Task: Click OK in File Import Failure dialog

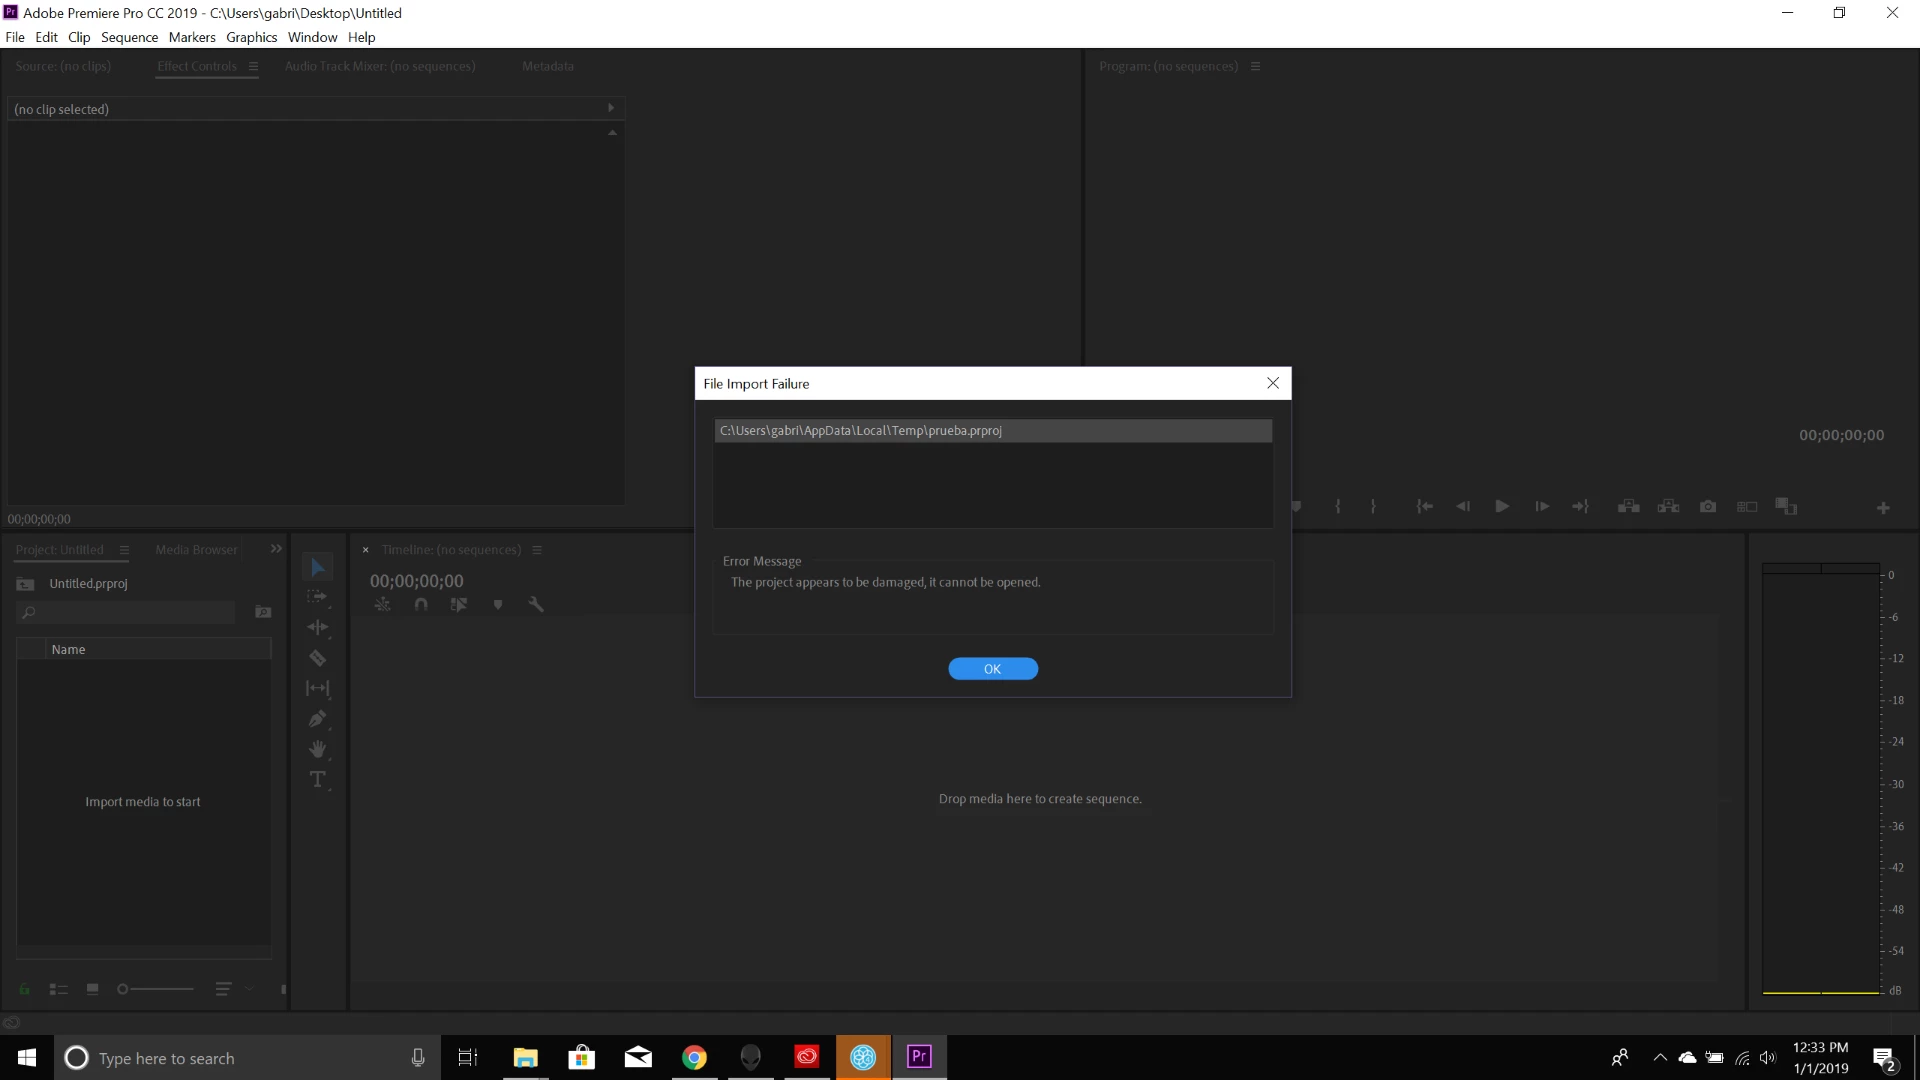Action: (x=992, y=669)
